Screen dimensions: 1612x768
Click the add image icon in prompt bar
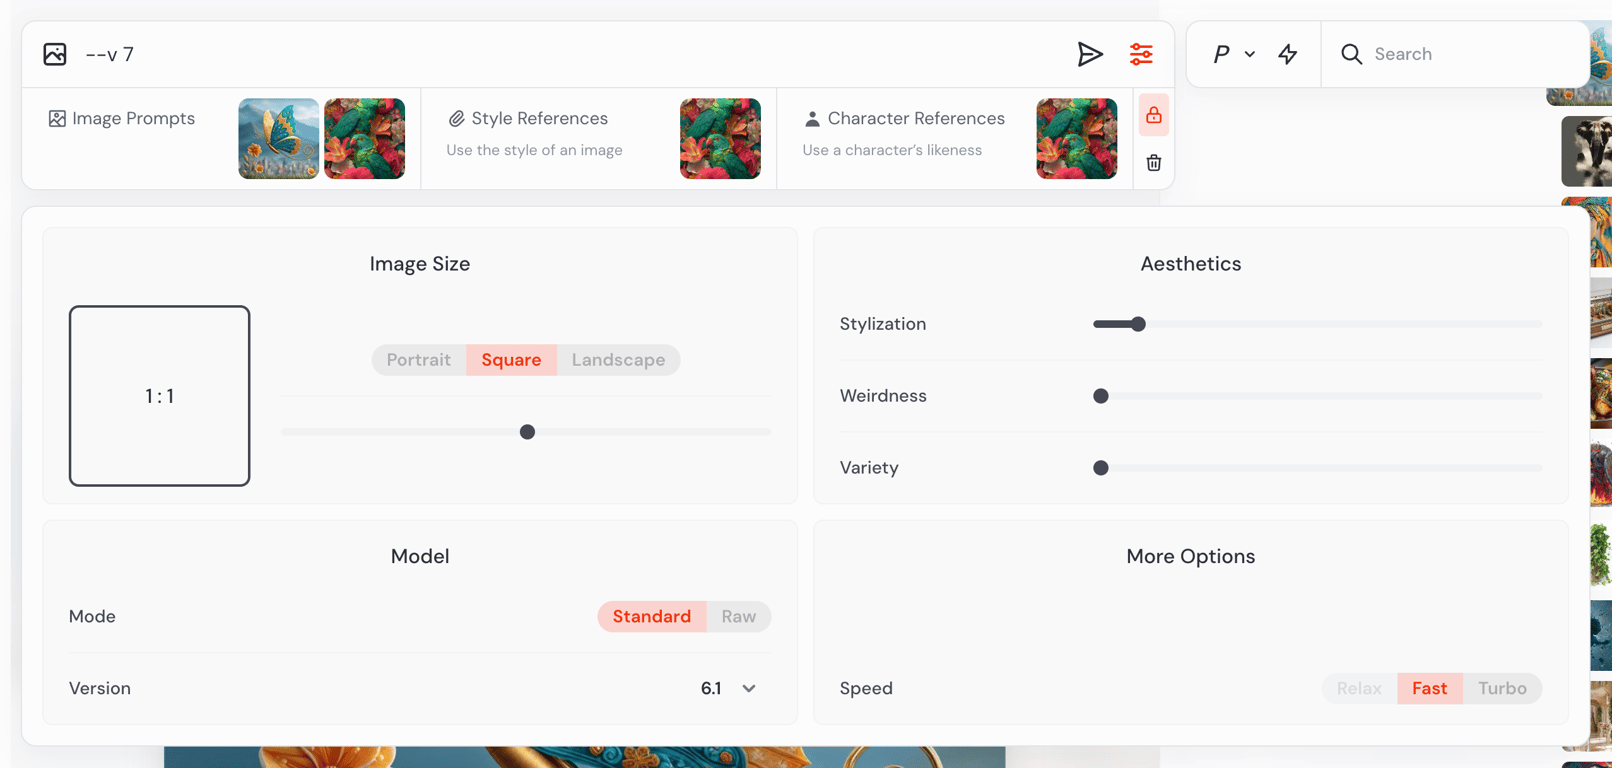click(55, 54)
